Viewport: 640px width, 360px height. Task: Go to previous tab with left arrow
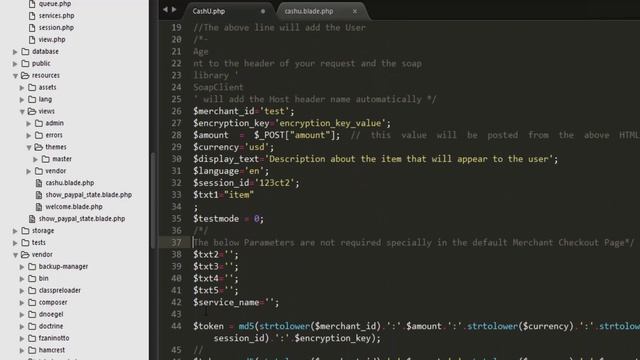coord(165,9)
